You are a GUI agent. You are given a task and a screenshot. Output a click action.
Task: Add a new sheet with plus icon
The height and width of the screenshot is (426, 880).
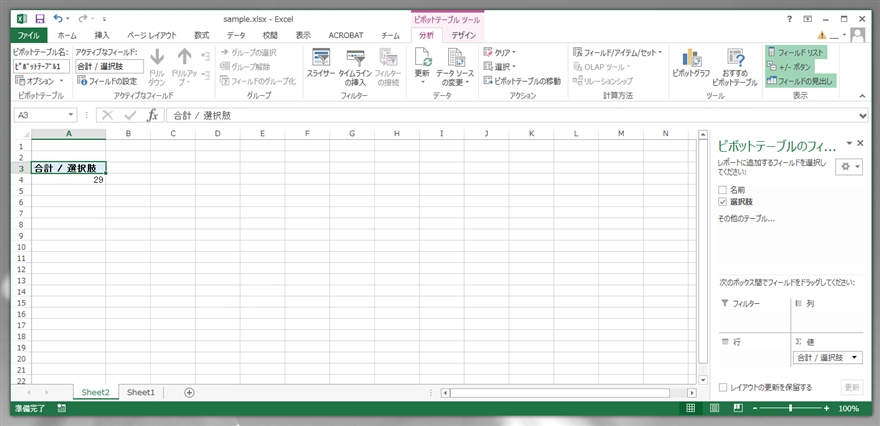click(x=189, y=392)
